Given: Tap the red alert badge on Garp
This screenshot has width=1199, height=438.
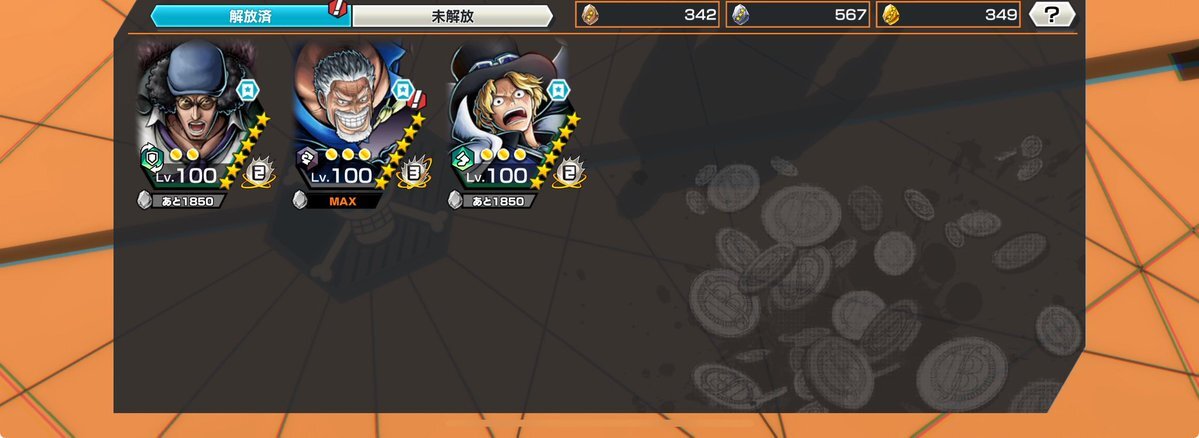Looking at the screenshot, I should coord(417,99).
